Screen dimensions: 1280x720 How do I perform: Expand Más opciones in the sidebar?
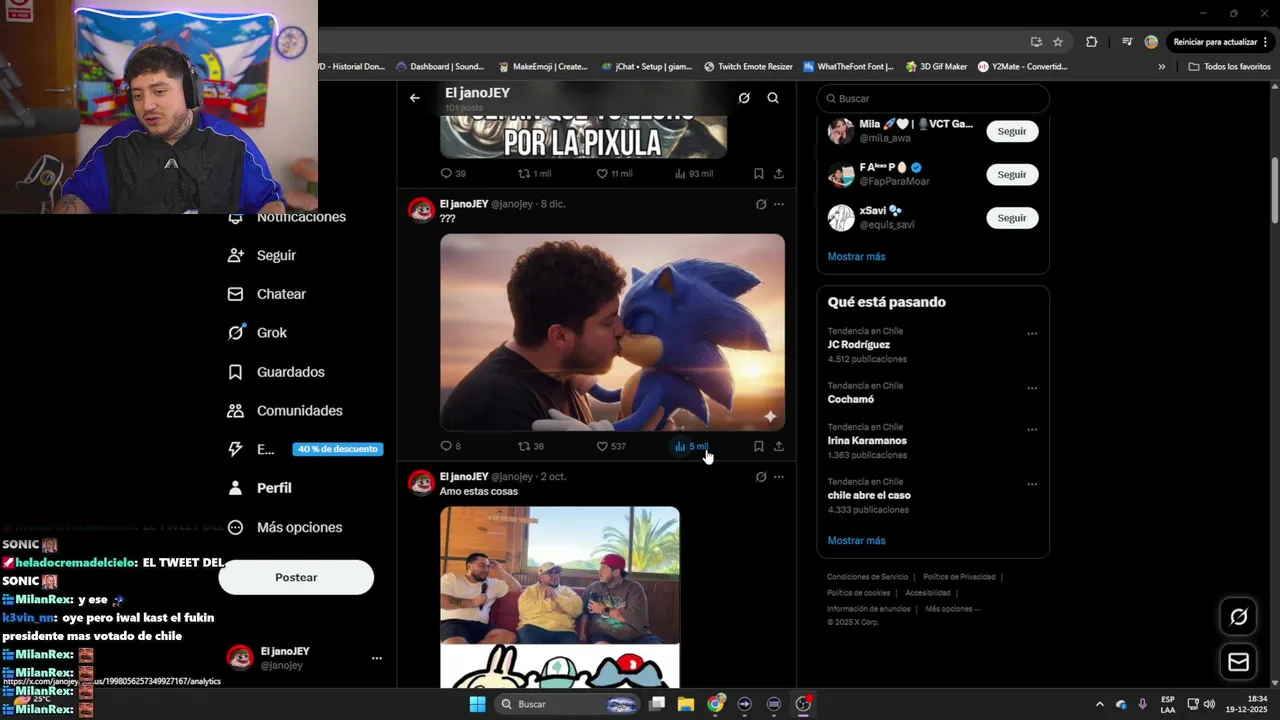[x=285, y=527]
